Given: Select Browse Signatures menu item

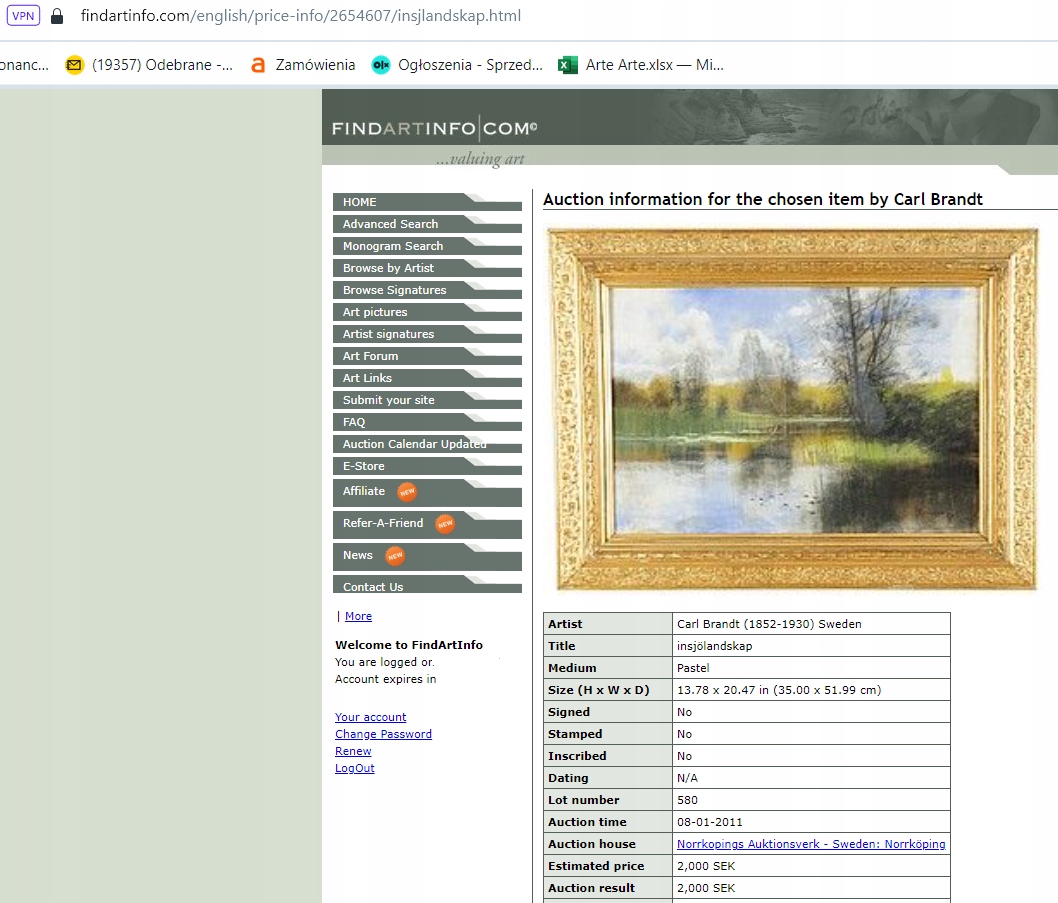Looking at the screenshot, I should click(427, 290).
